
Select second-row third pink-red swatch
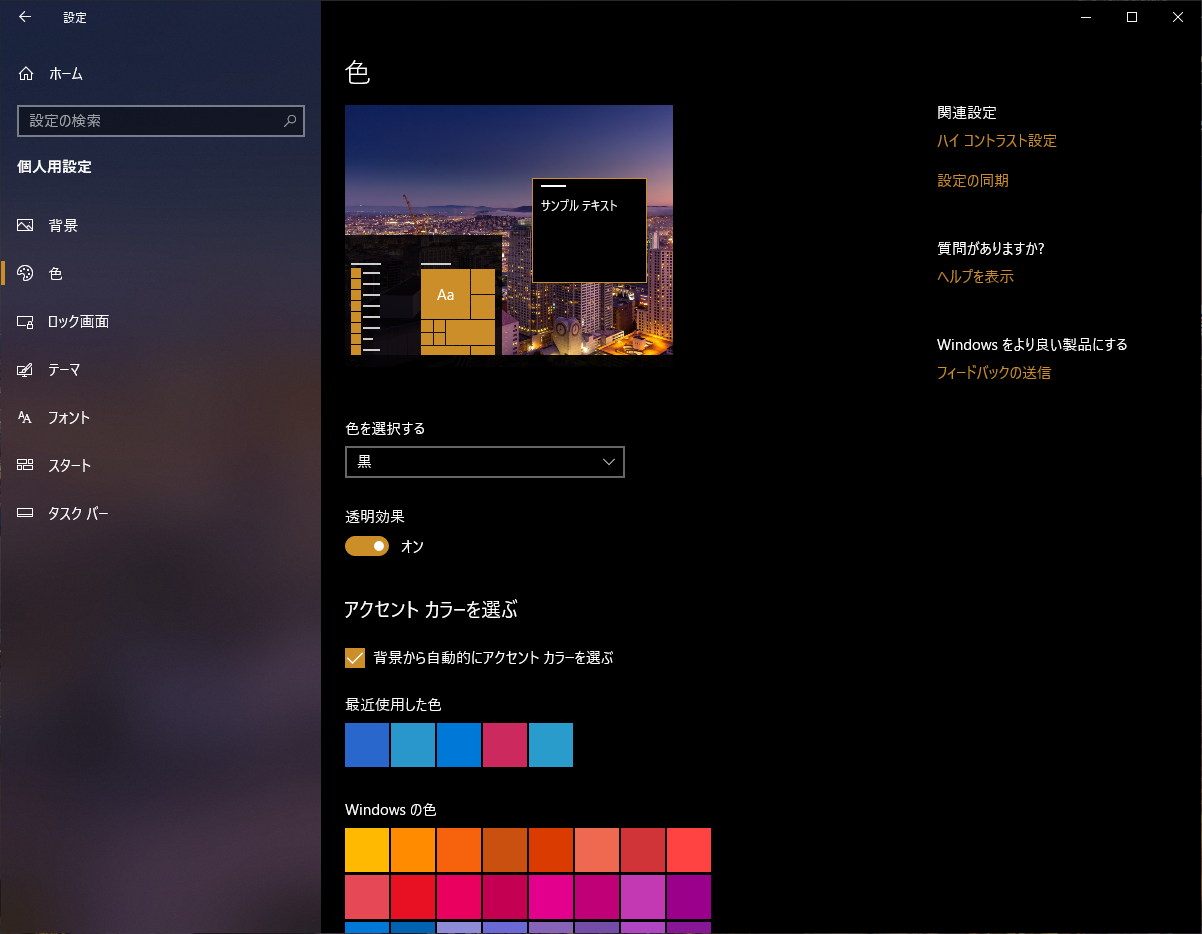[459, 897]
